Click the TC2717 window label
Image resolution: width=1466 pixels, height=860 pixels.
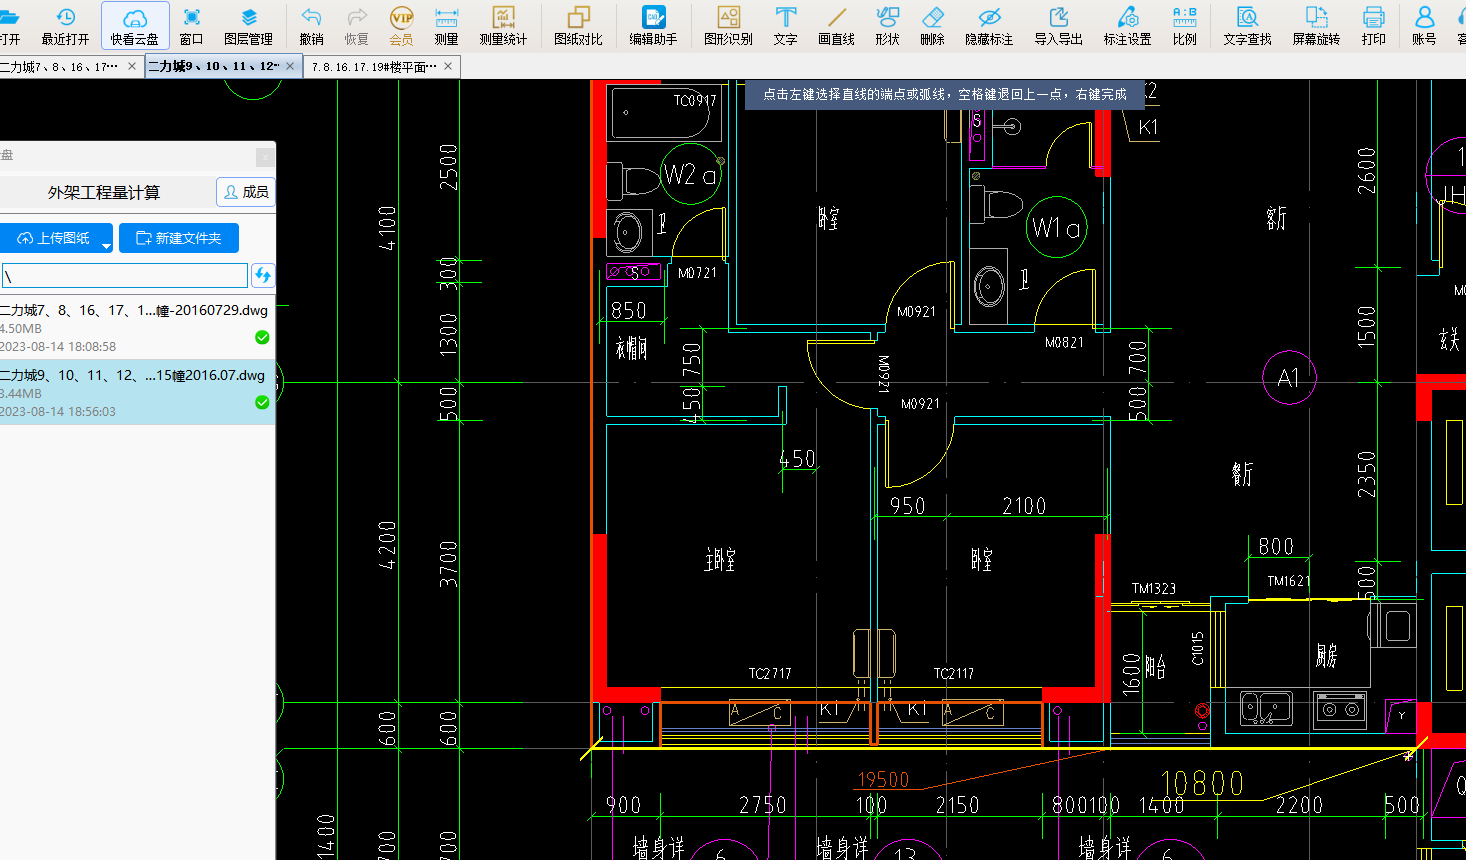coord(770,674)
